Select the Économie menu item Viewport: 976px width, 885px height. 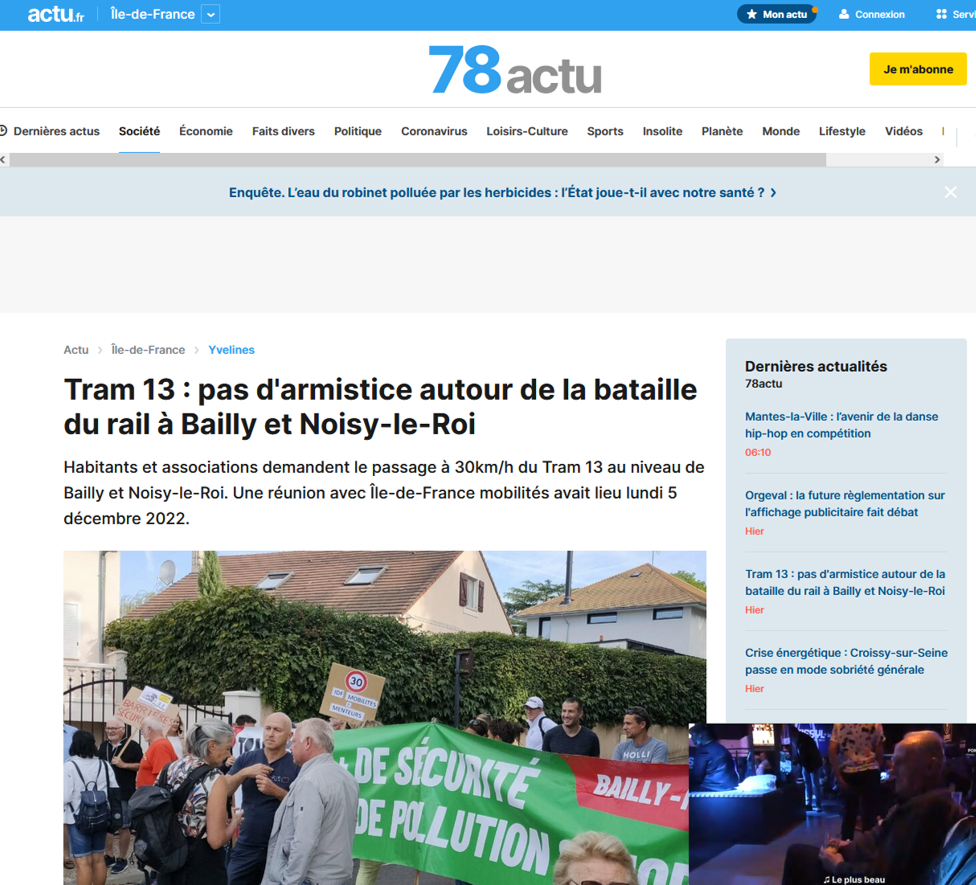pyautogui.click(x=205, y=131)
